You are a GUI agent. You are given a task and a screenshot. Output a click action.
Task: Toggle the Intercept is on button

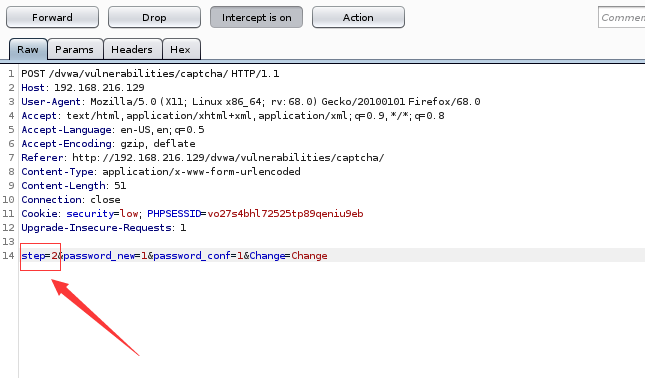[x=256, y=17]
